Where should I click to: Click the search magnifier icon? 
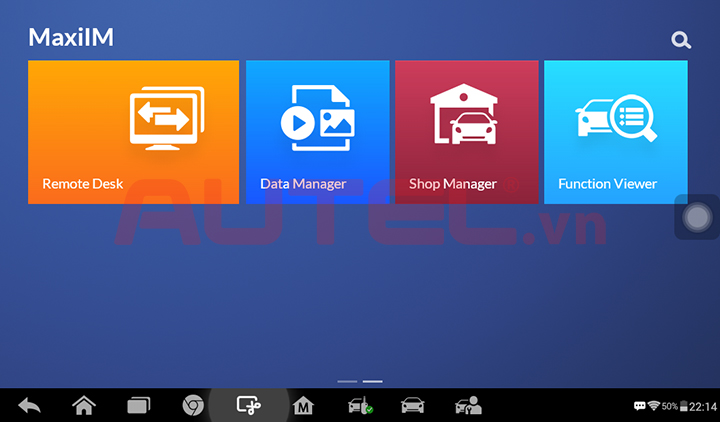[681, 40]
